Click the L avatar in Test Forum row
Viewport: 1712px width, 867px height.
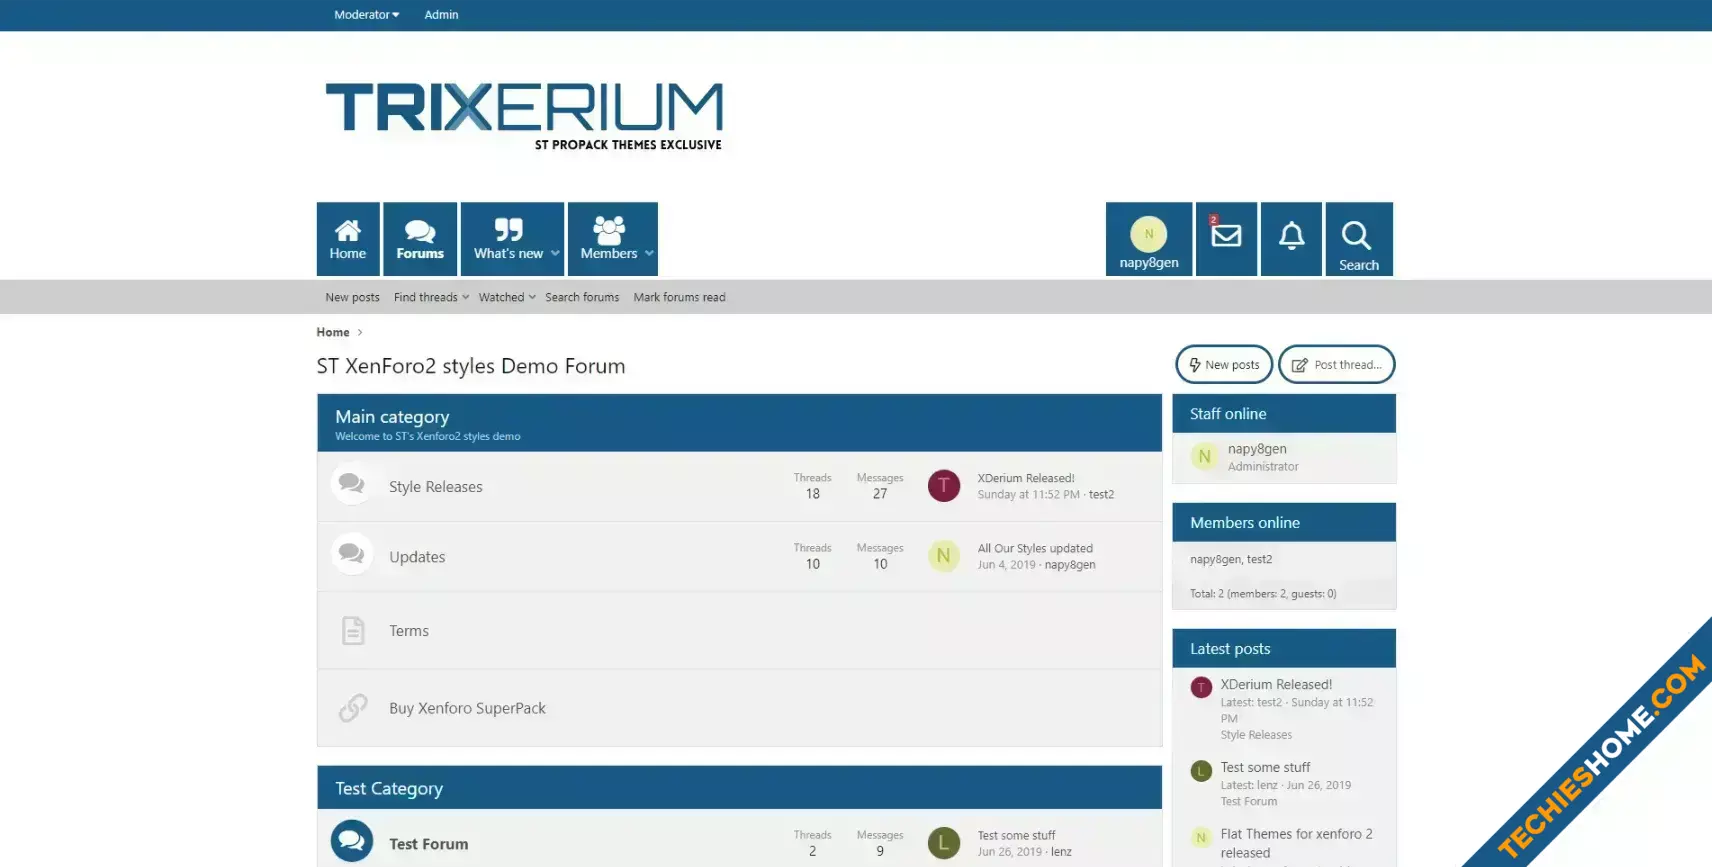[x=944, y=843]
